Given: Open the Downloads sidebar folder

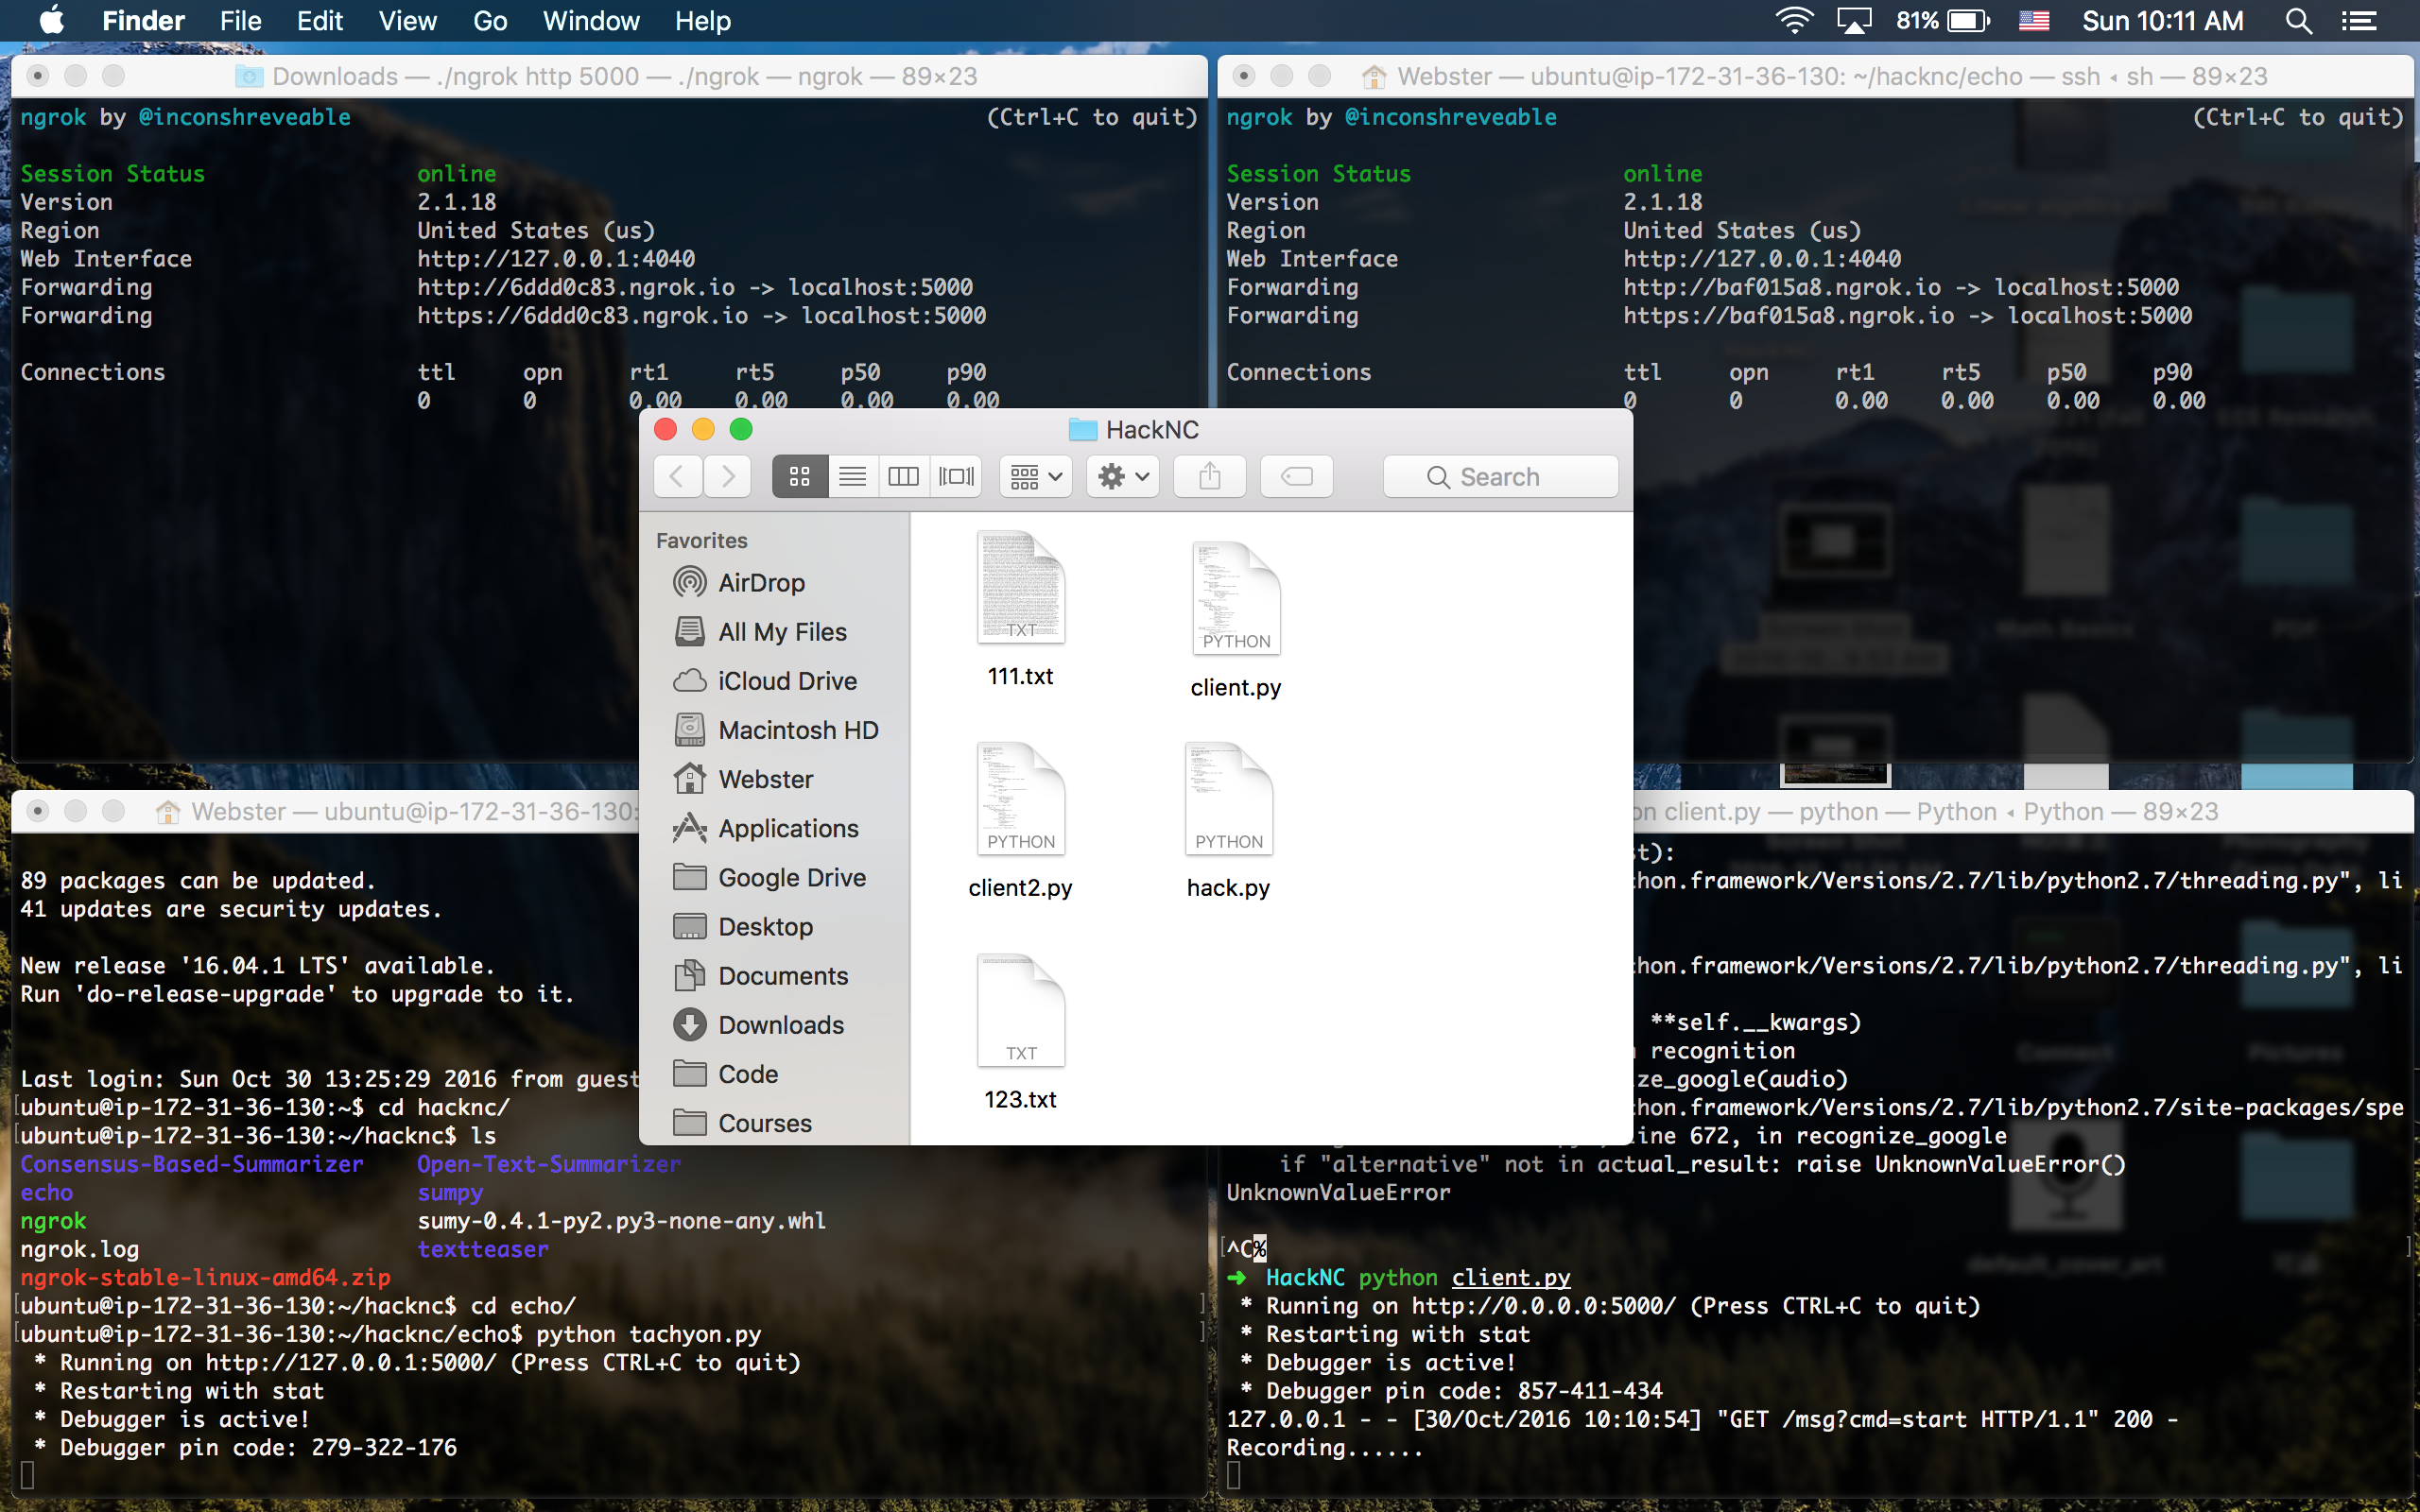Looking at the screenshot, I should tap(780, 1025).
